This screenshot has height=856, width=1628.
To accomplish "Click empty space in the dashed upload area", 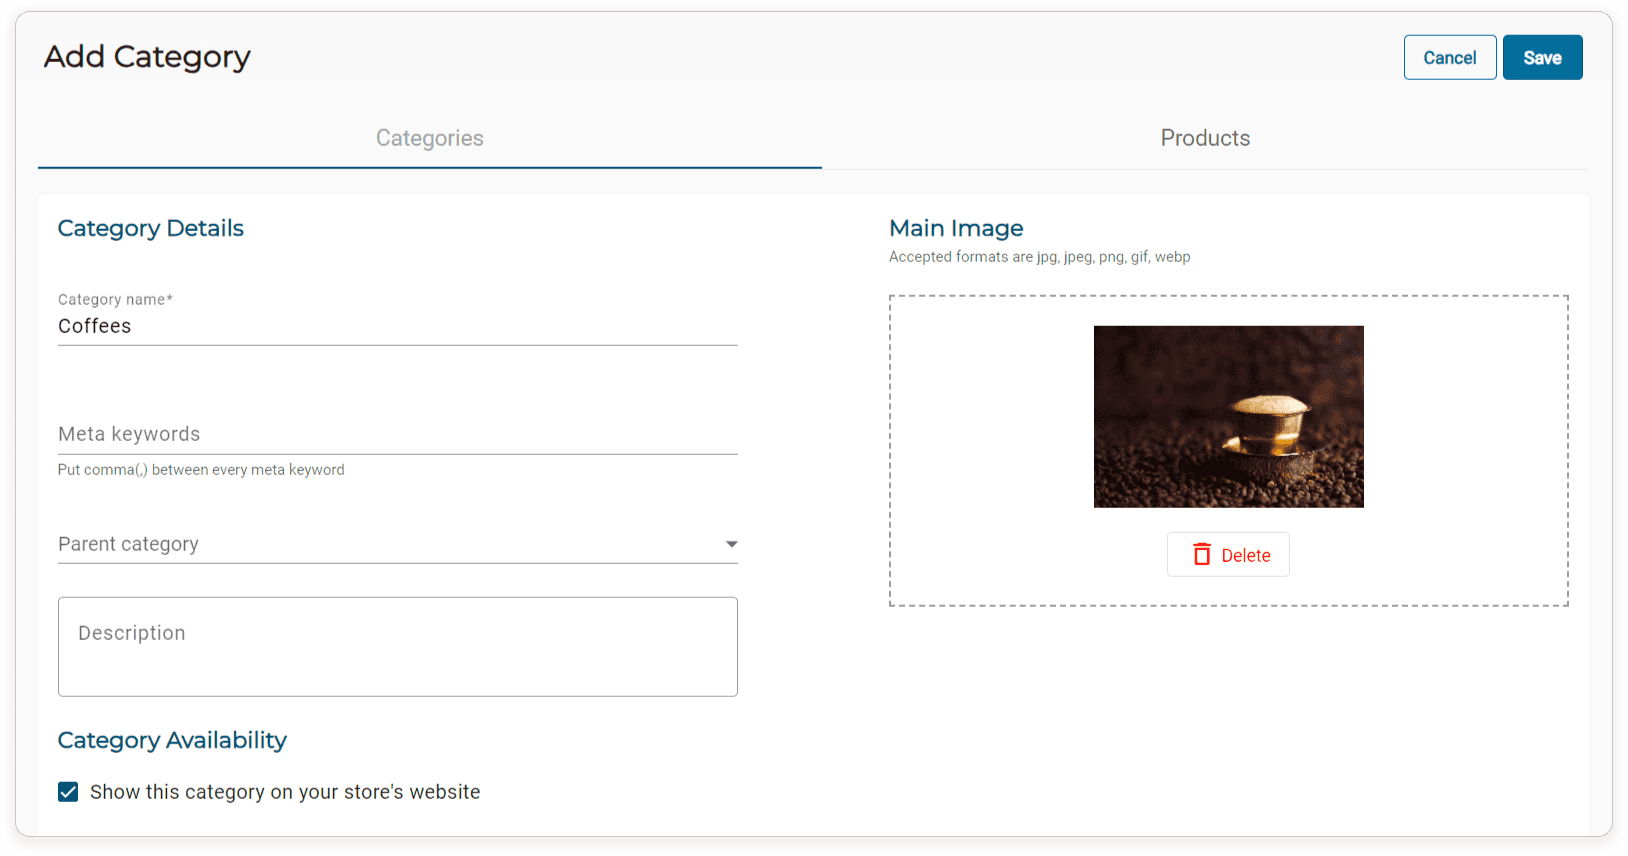I will coord(990,450).
